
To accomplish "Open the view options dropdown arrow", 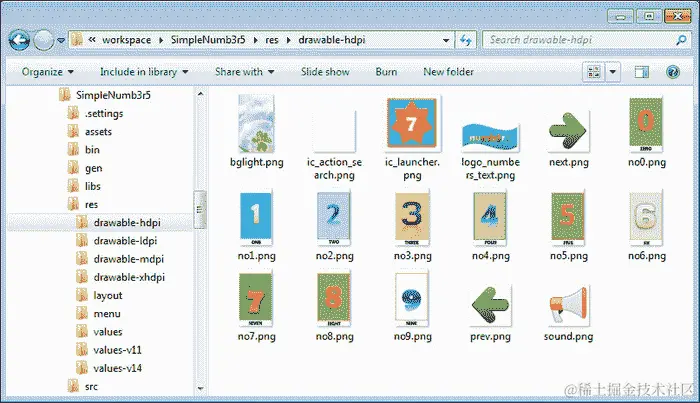I will click(x=613, y=72).
